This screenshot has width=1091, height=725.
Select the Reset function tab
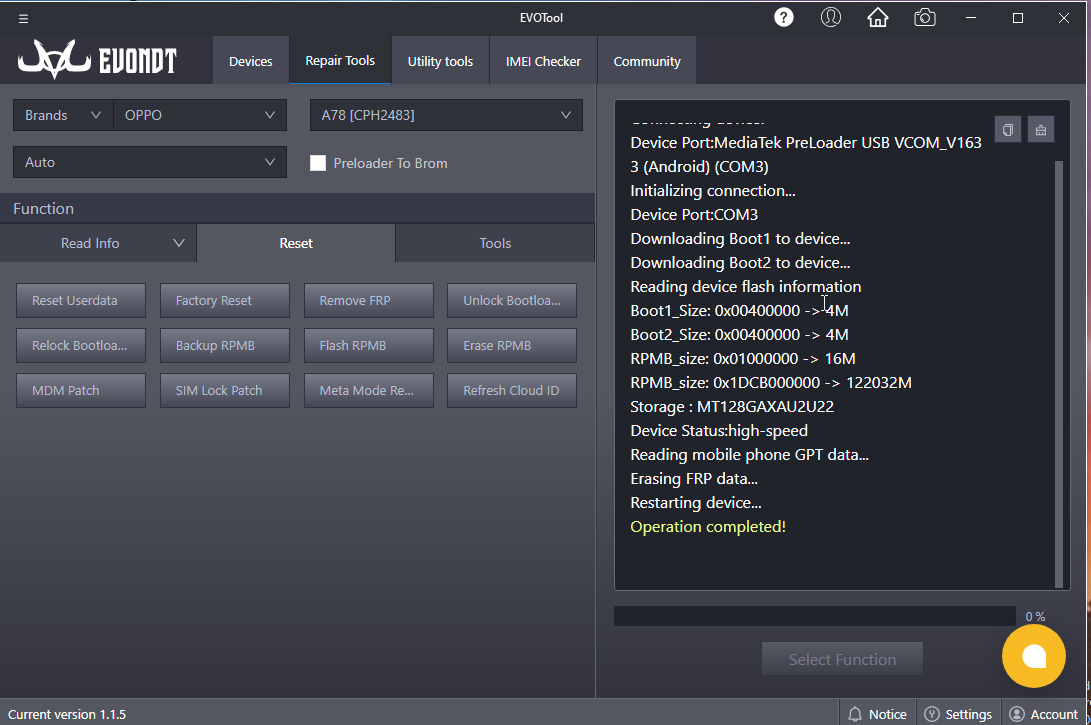click(x=296, y=243)
